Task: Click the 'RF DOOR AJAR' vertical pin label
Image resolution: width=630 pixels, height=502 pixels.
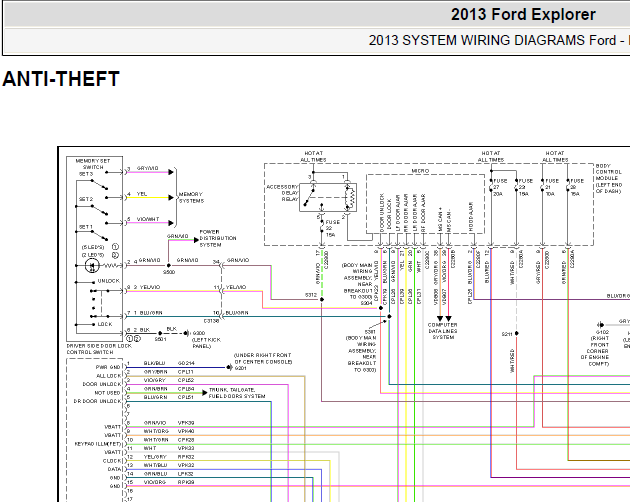Action: click(x=423, y=213)
